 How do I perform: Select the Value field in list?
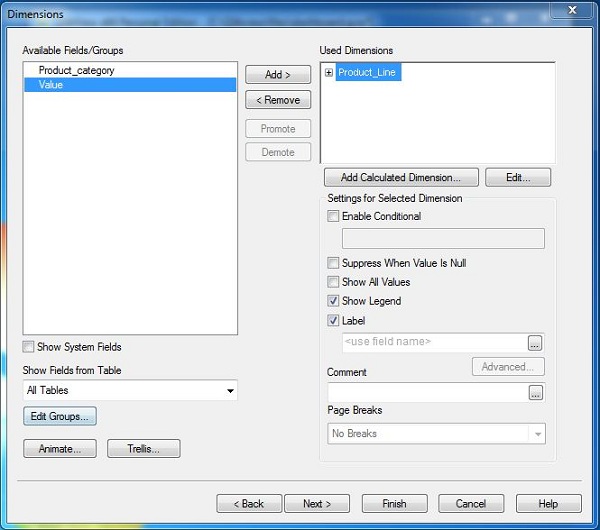coord(51,85)
